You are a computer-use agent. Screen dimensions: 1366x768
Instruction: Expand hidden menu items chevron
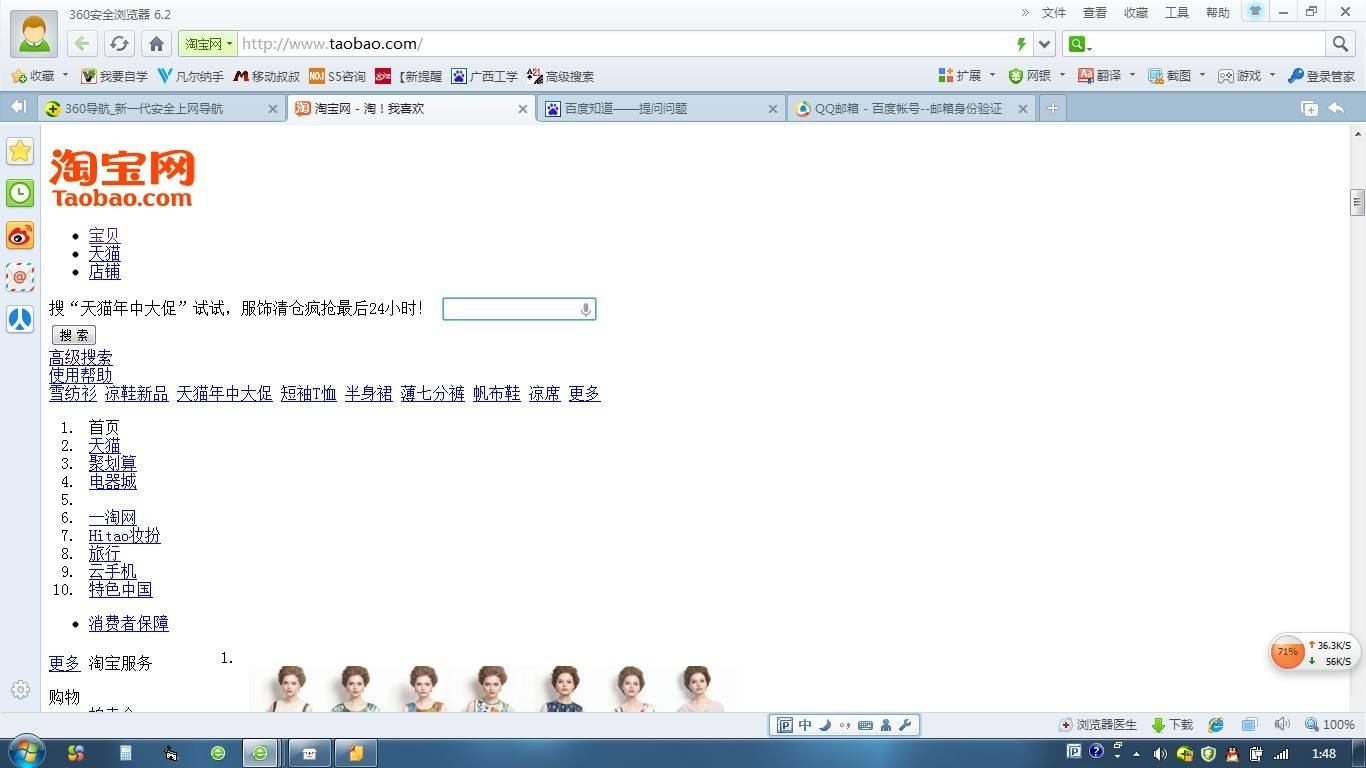(1025, 12)
